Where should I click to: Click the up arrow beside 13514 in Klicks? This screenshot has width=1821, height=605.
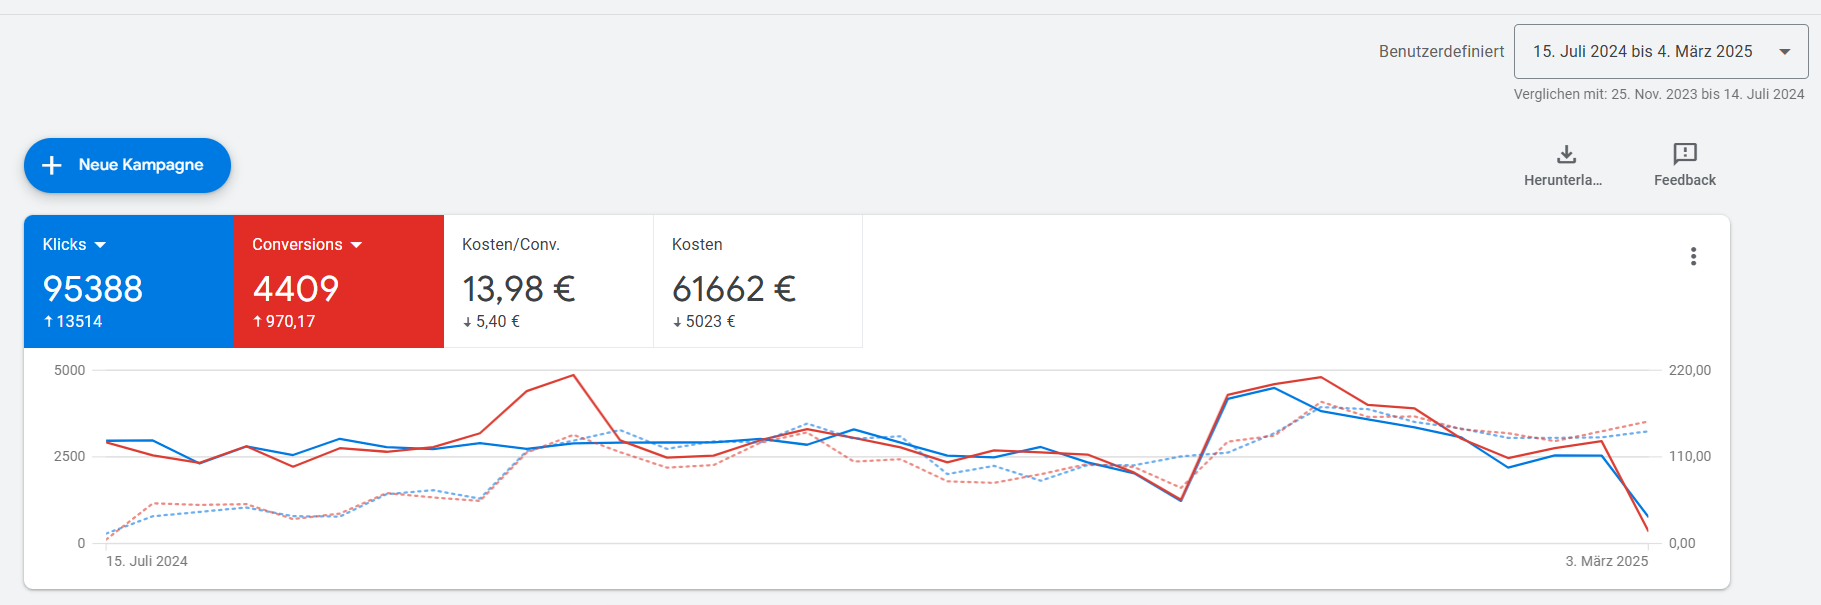click(48, 322)
